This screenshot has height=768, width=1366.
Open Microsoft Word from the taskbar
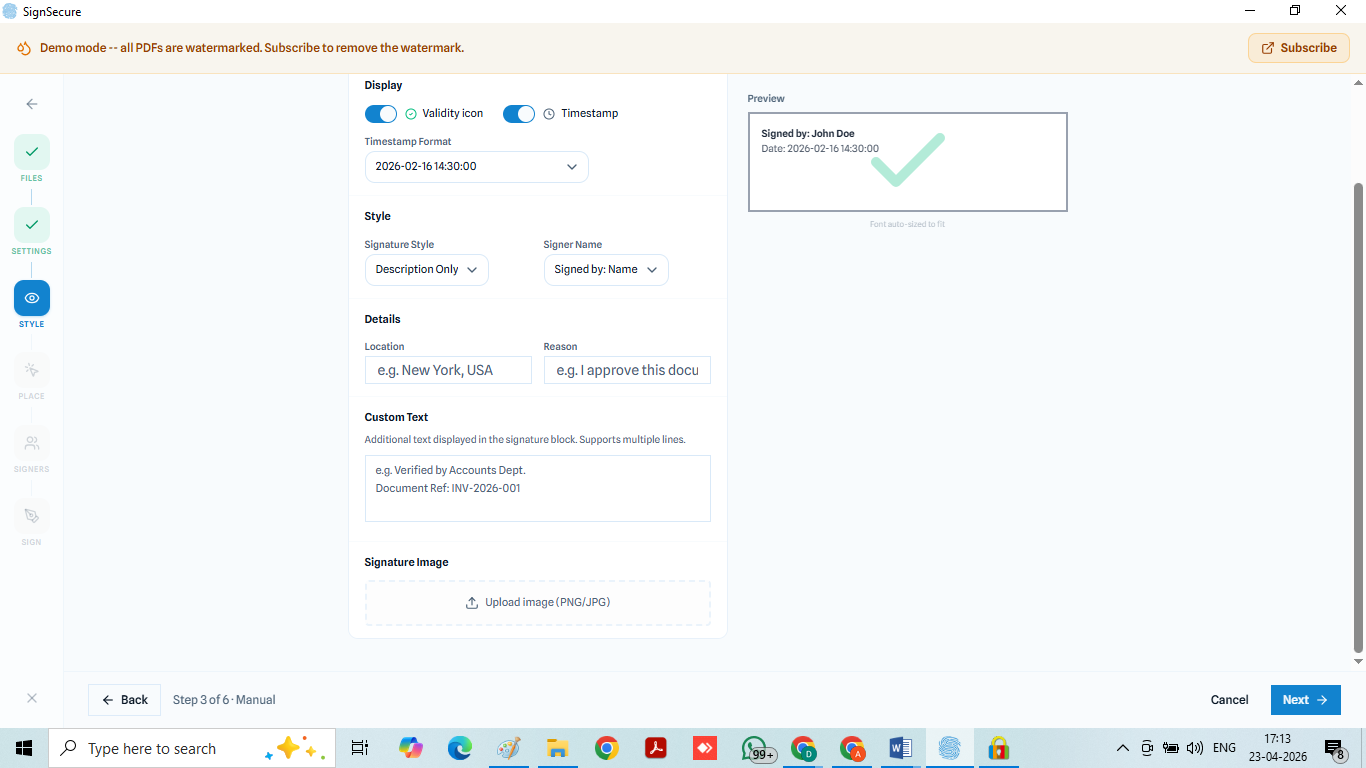click(x=900, y=748)
